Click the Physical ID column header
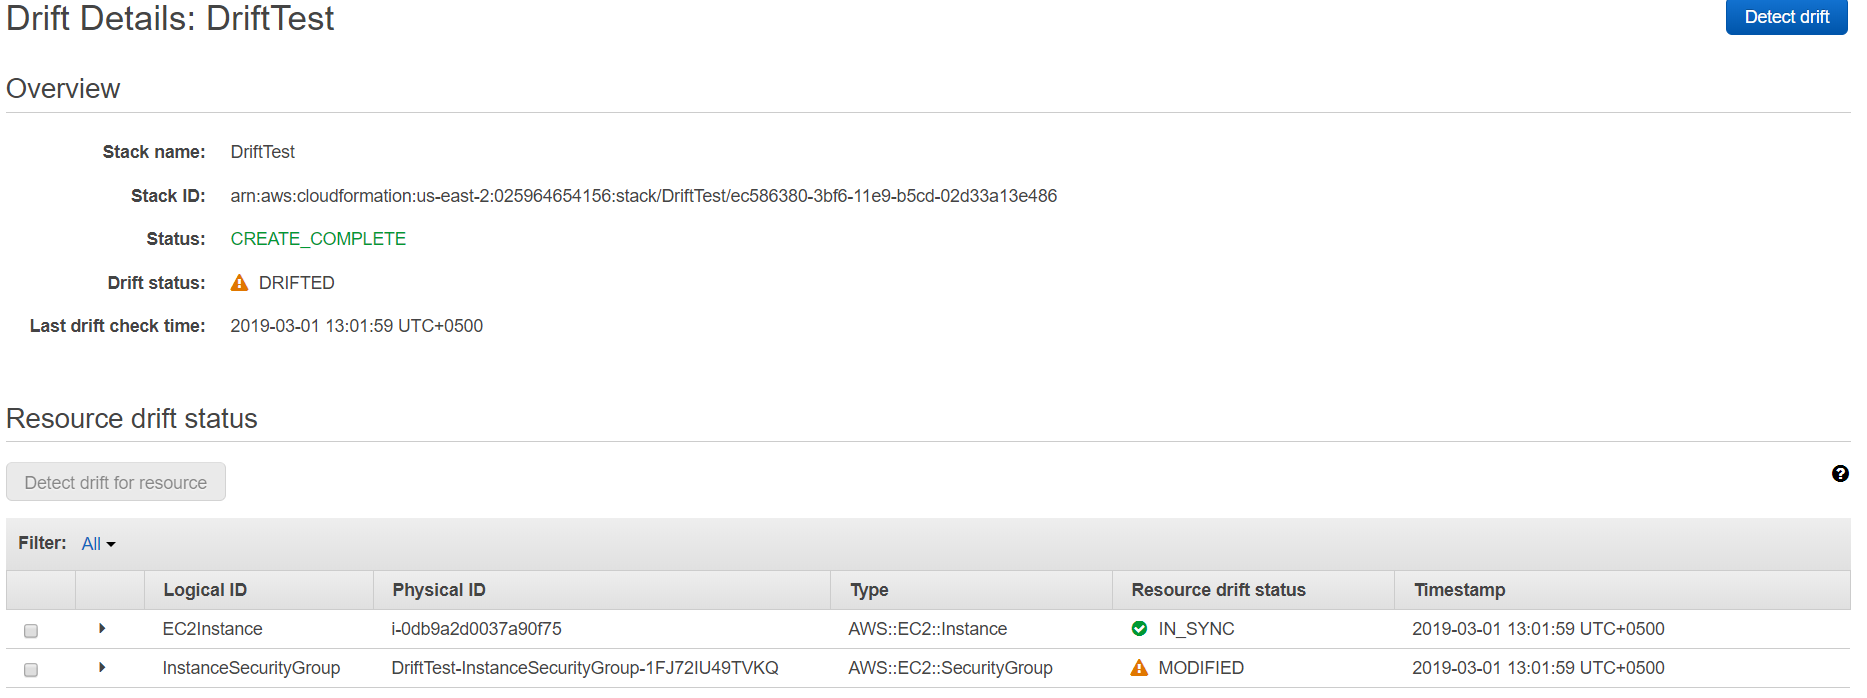Viewport: 1867px width, 698px height. (439, 590)
